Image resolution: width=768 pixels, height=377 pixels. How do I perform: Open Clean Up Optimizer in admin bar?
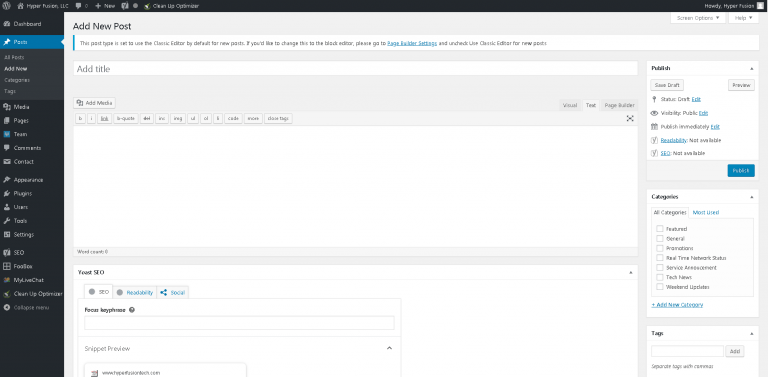(172, 6)
